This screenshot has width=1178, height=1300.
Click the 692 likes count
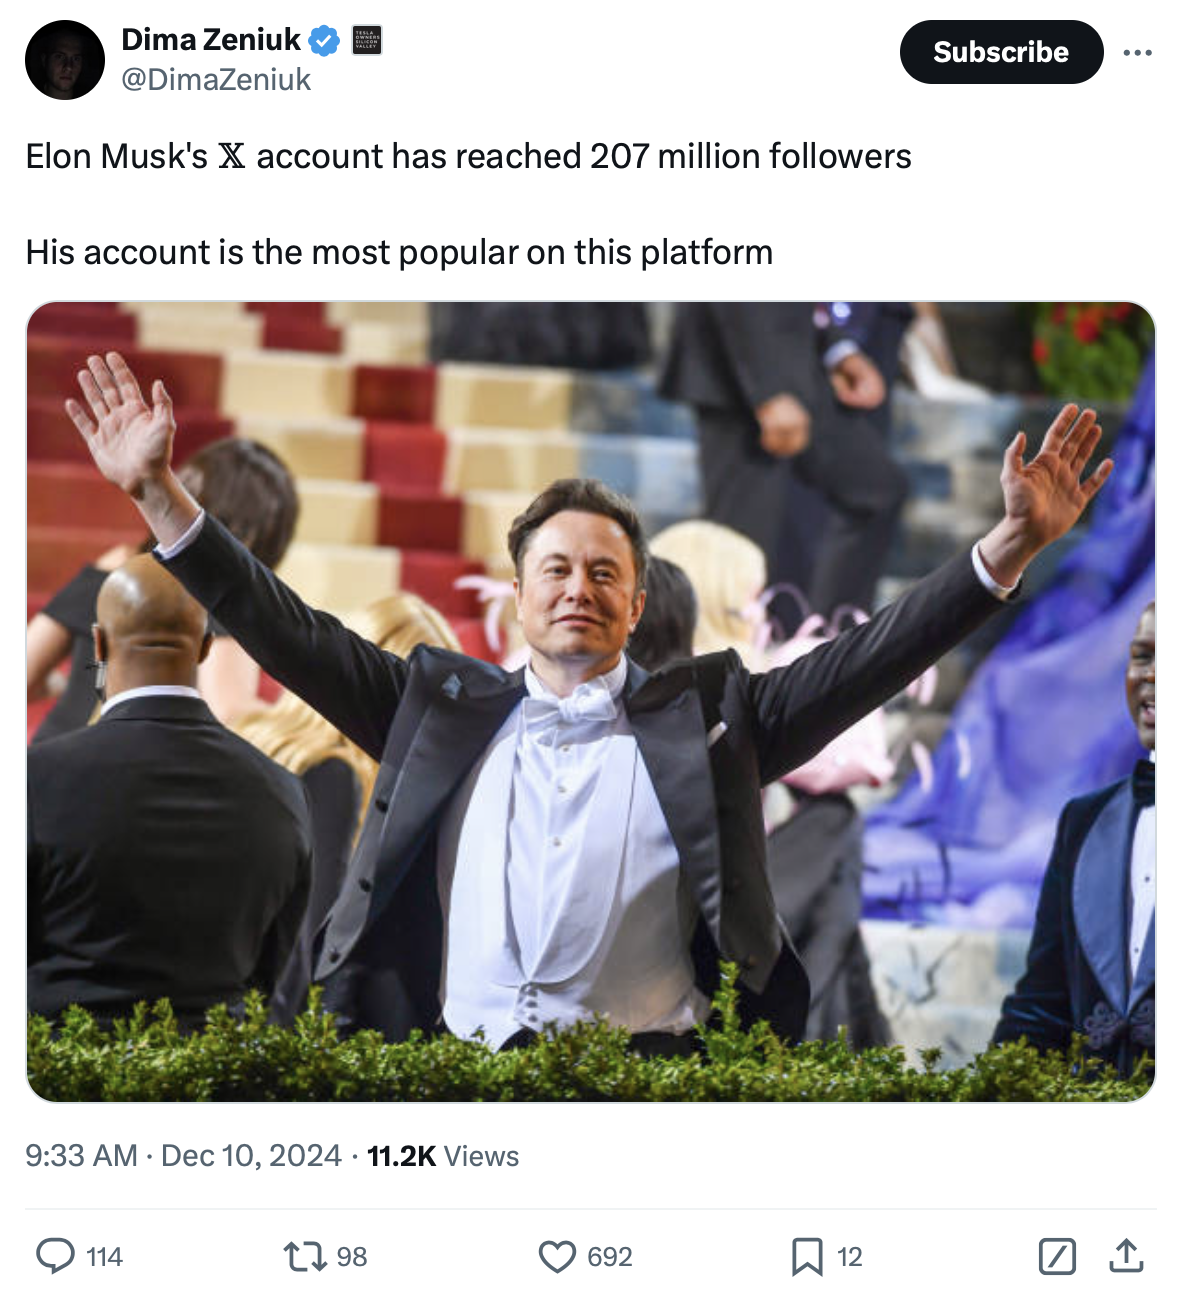click(610, 1257)
